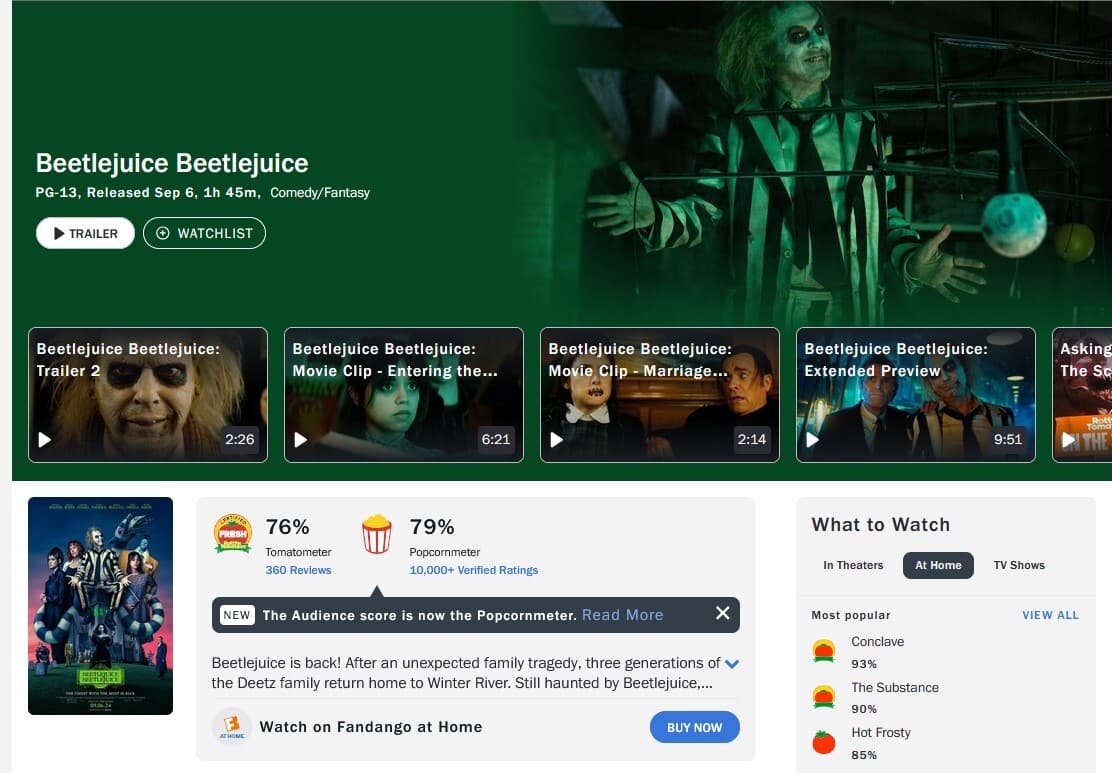1112x773 pixels.
Task: Expand the movie synopsis chevron
Action: (732, 664)
